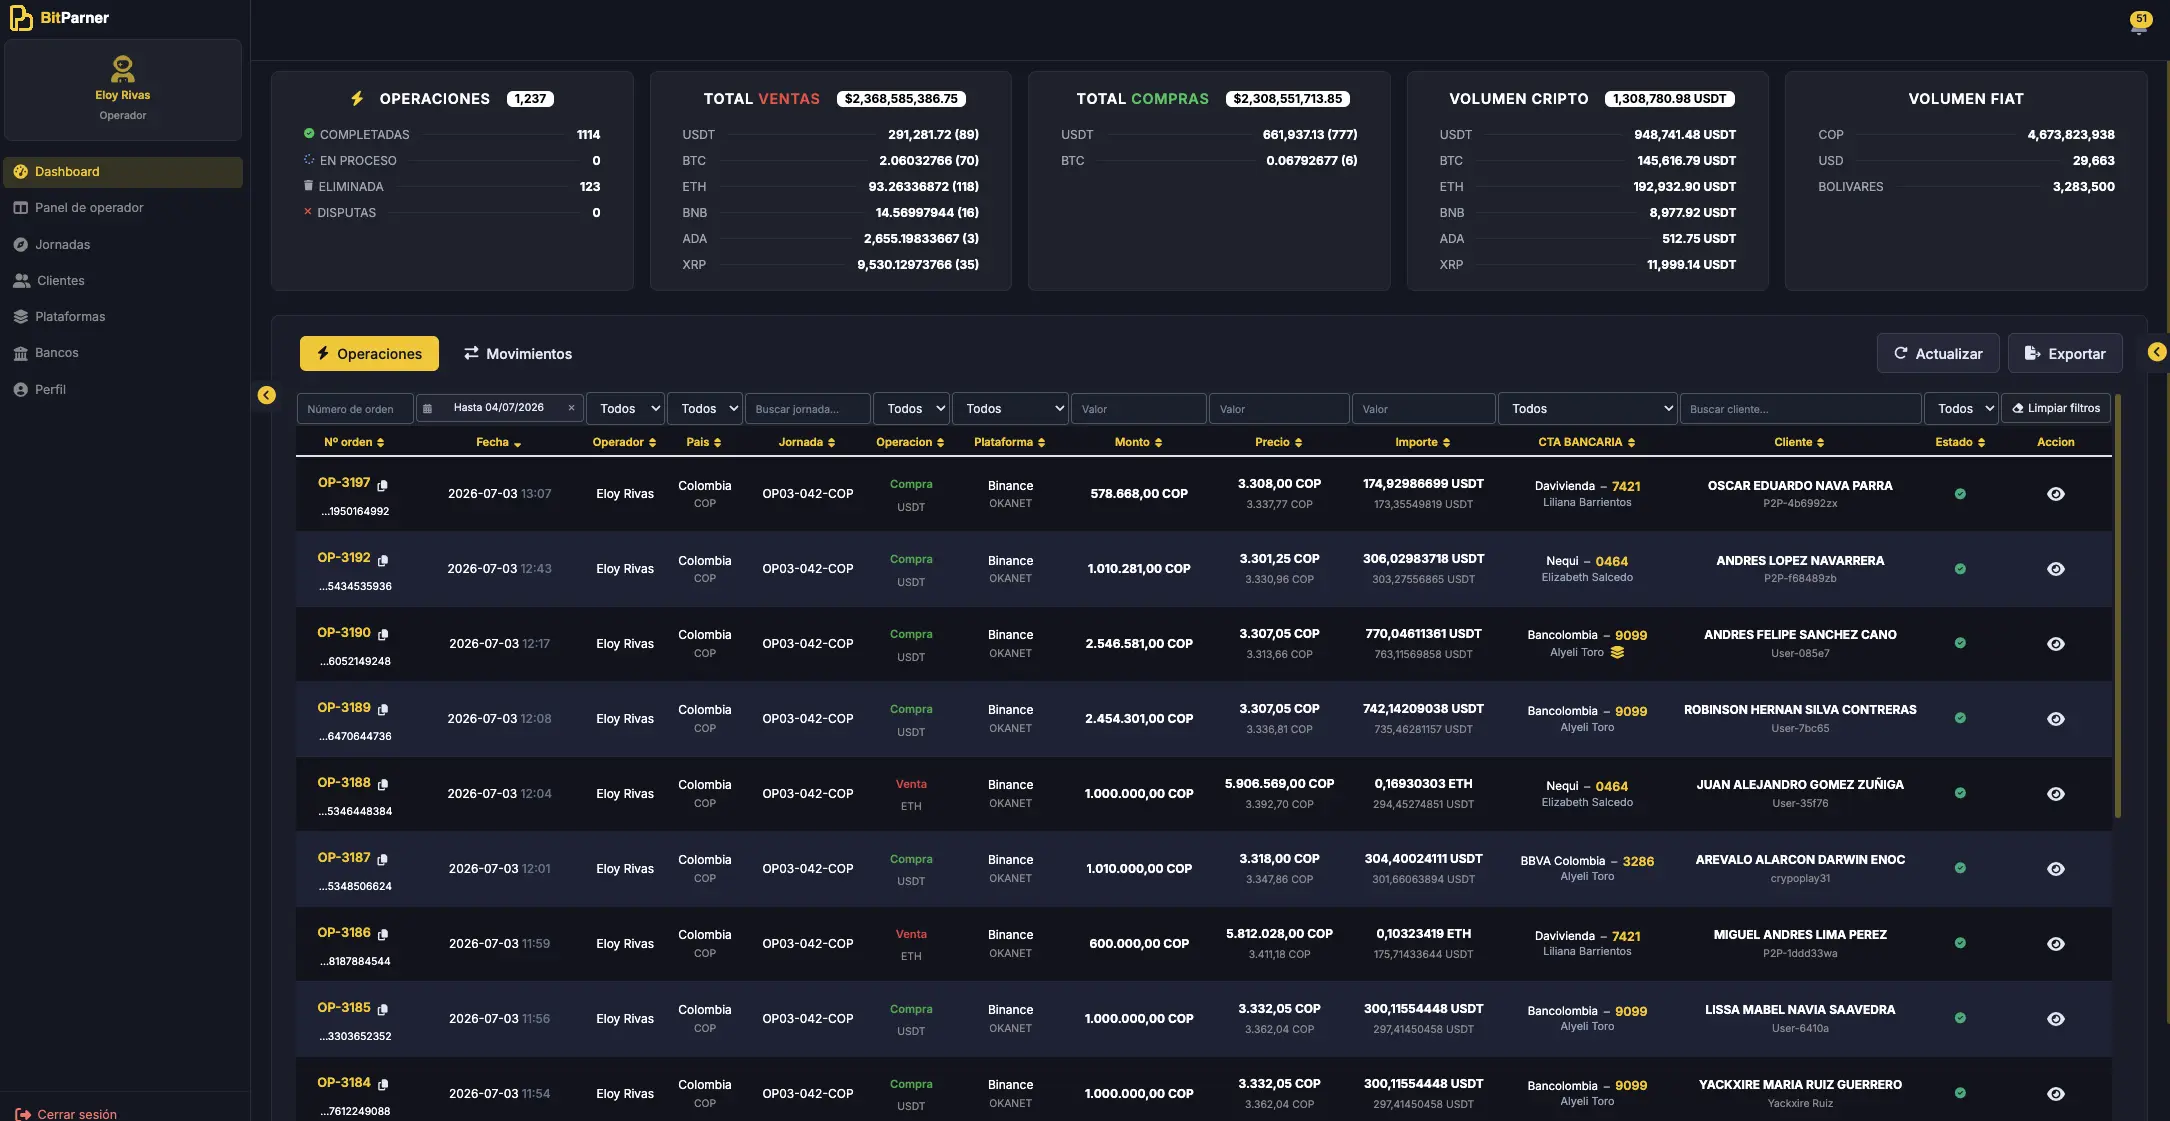2170x1121 pixels.
Task: Open Operacion filter dropdown
Action: [x=911, y=408]
